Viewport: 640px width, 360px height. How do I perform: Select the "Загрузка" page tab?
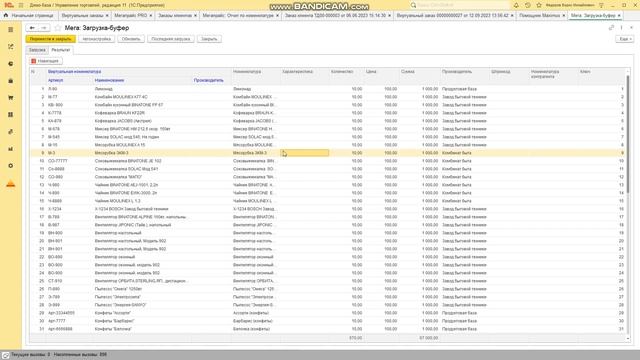tap(37, 50)
